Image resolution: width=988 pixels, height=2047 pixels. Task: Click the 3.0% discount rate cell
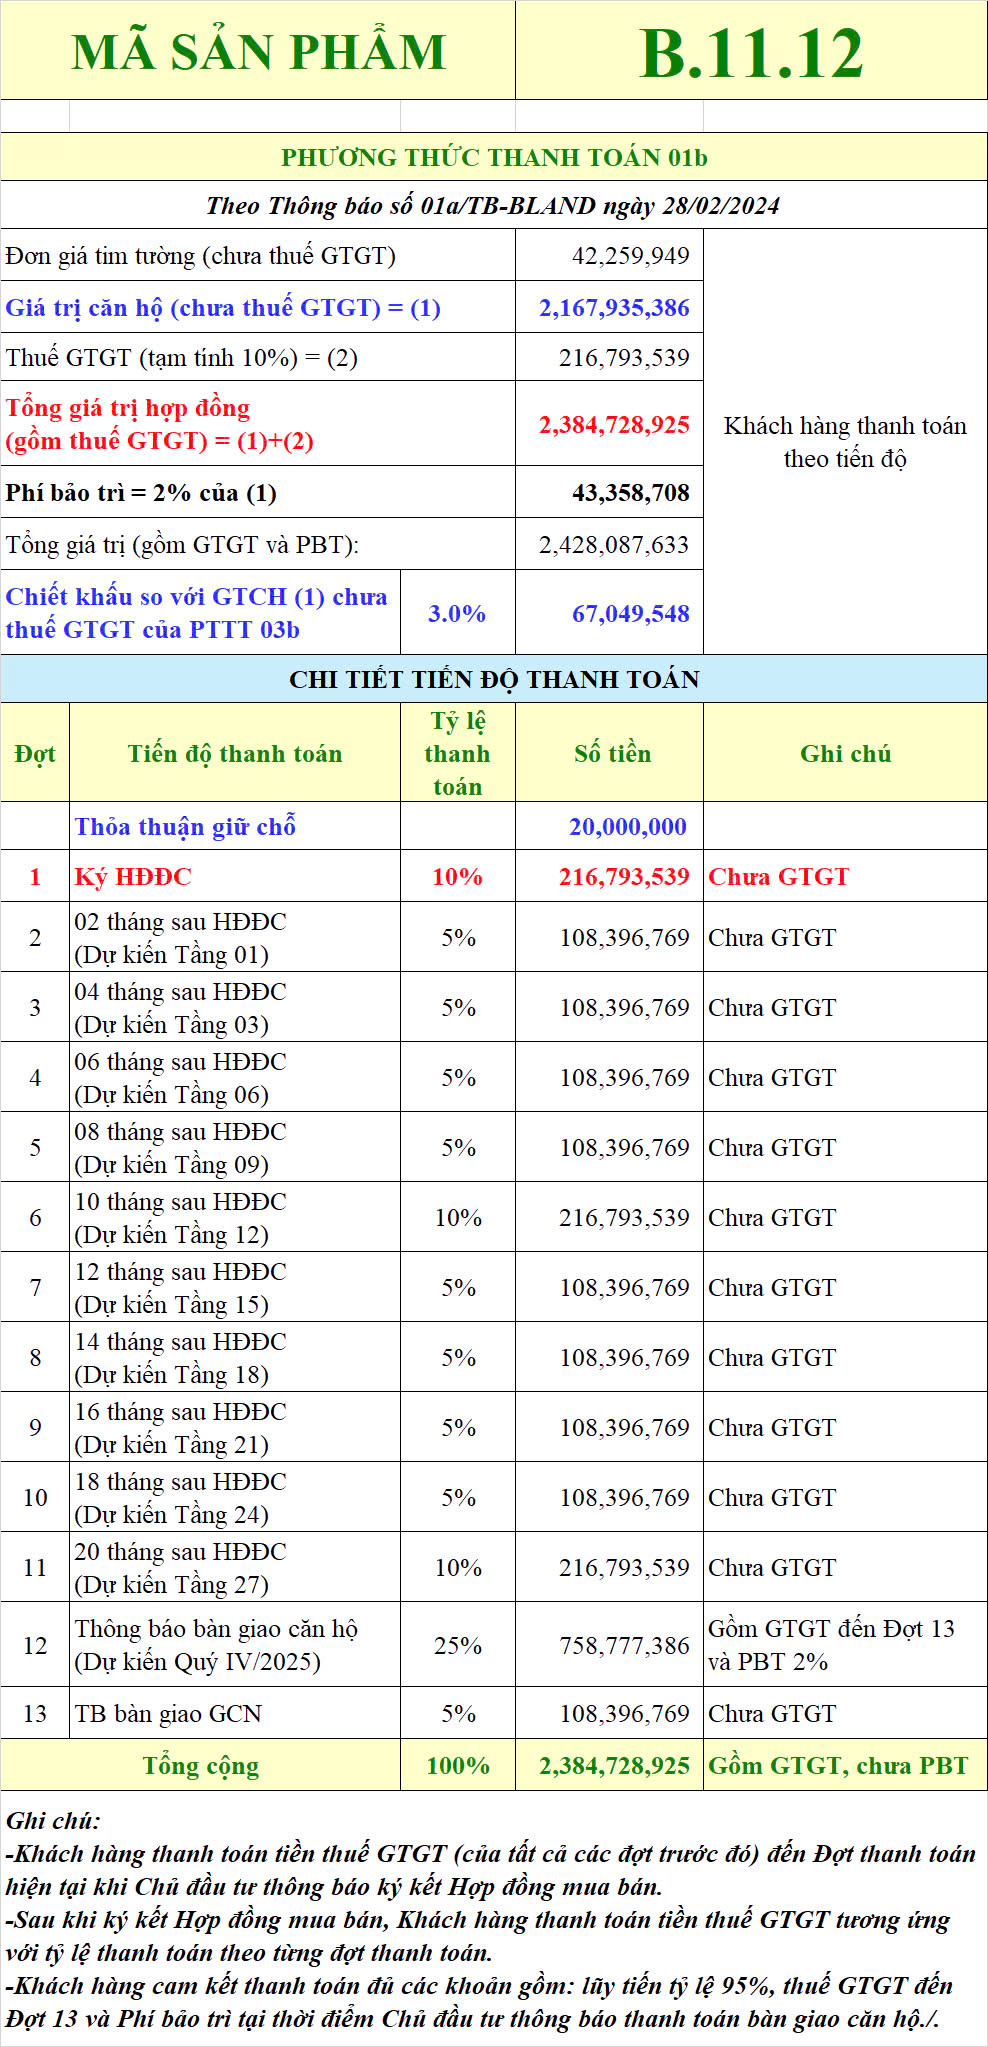coord(457,614)
